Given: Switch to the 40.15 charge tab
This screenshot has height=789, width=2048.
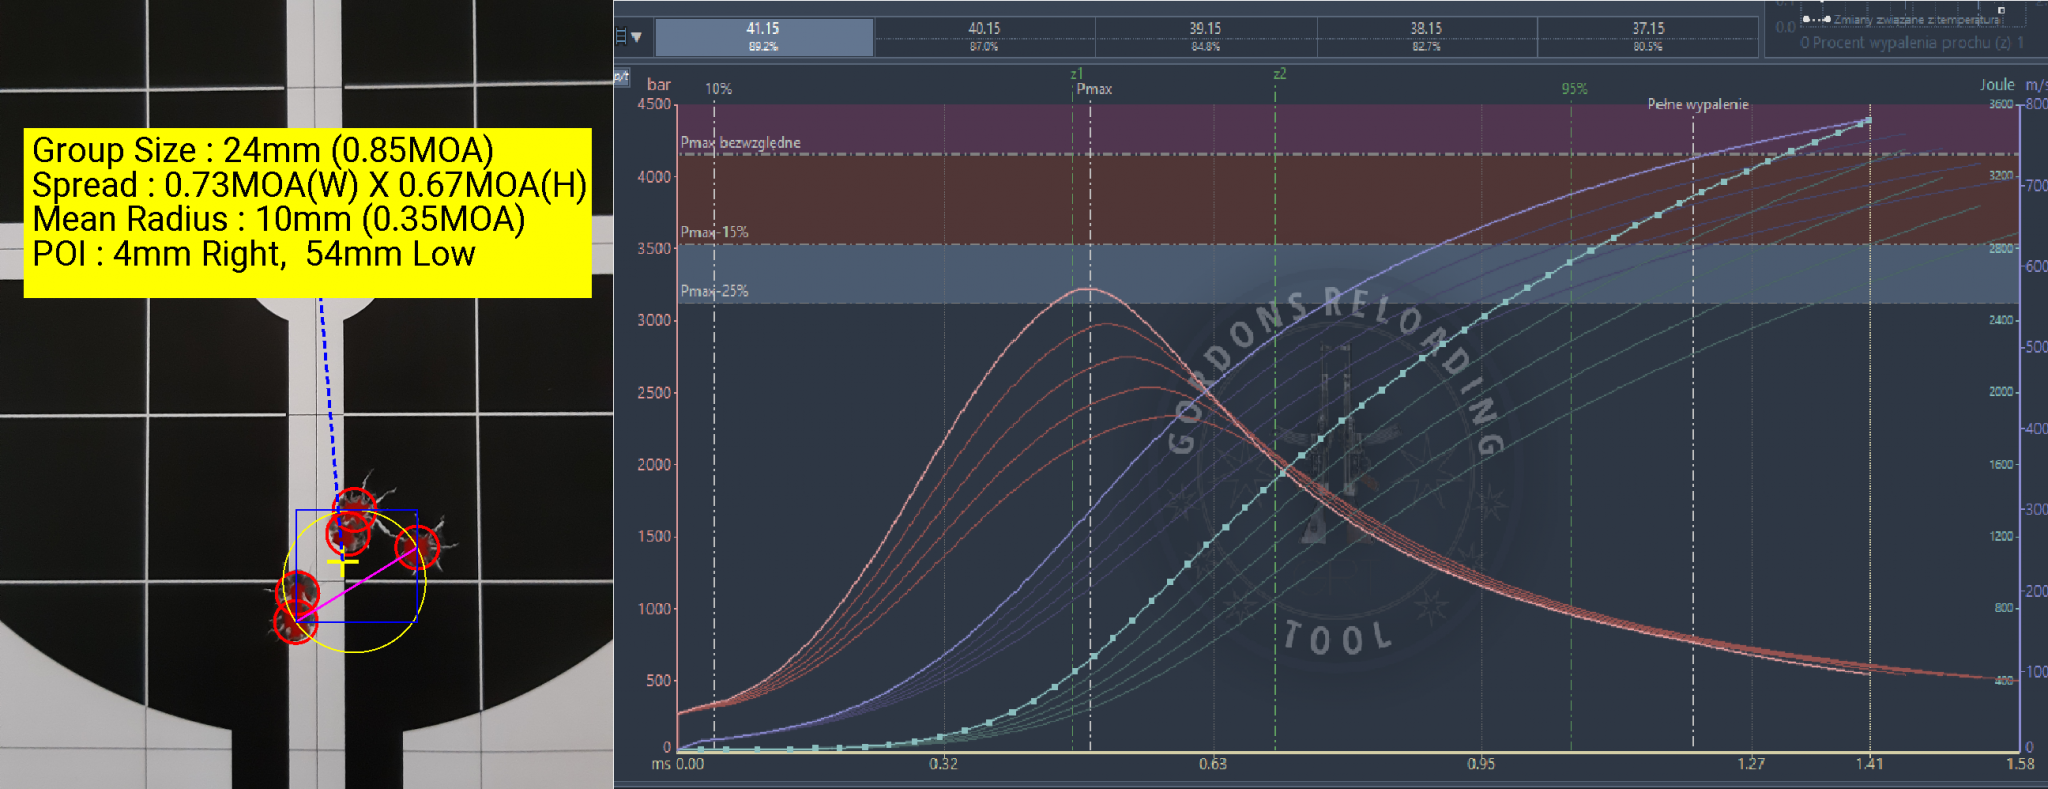Looking at the screenshot, I should point(984,36).
